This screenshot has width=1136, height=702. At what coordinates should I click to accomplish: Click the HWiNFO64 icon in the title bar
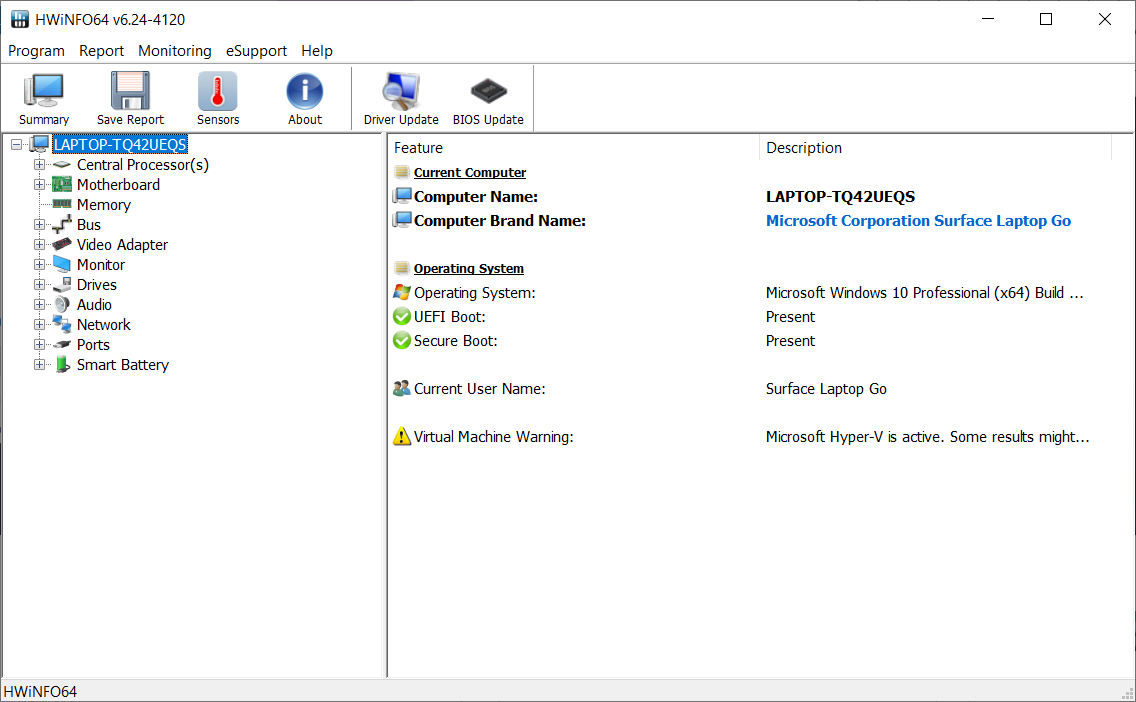16,18
